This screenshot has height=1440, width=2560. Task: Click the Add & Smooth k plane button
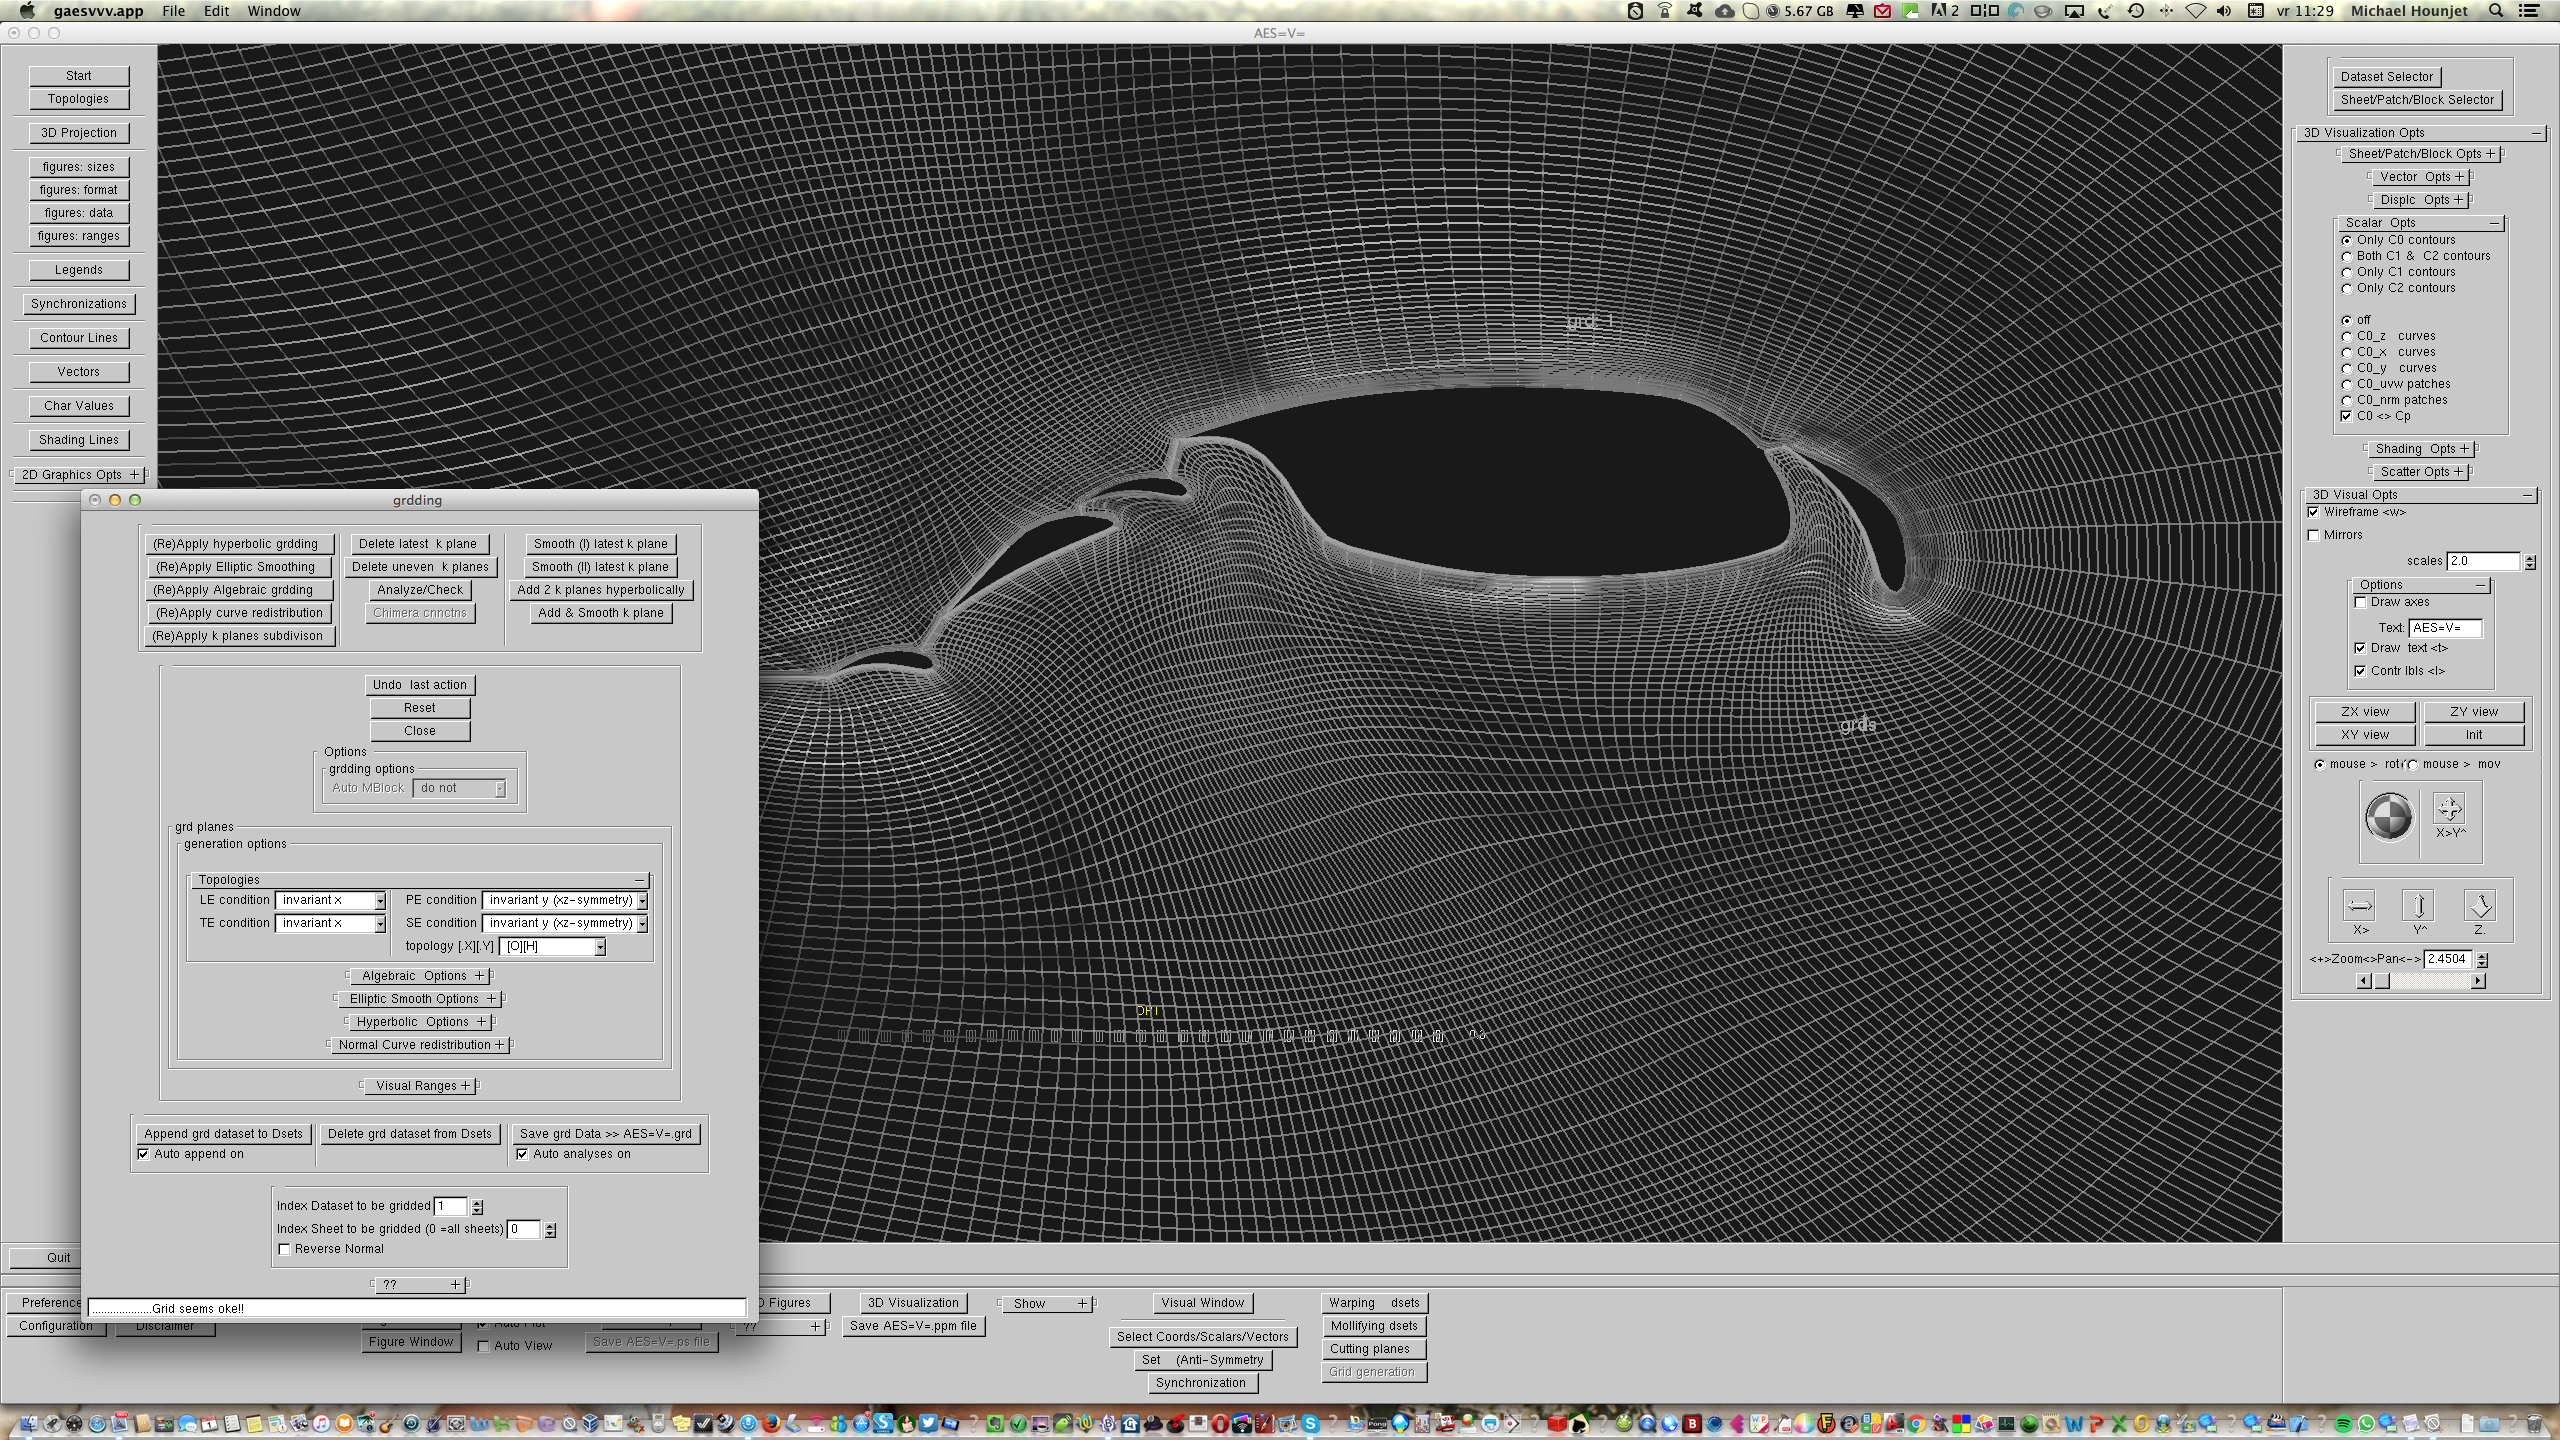(601, 613)
